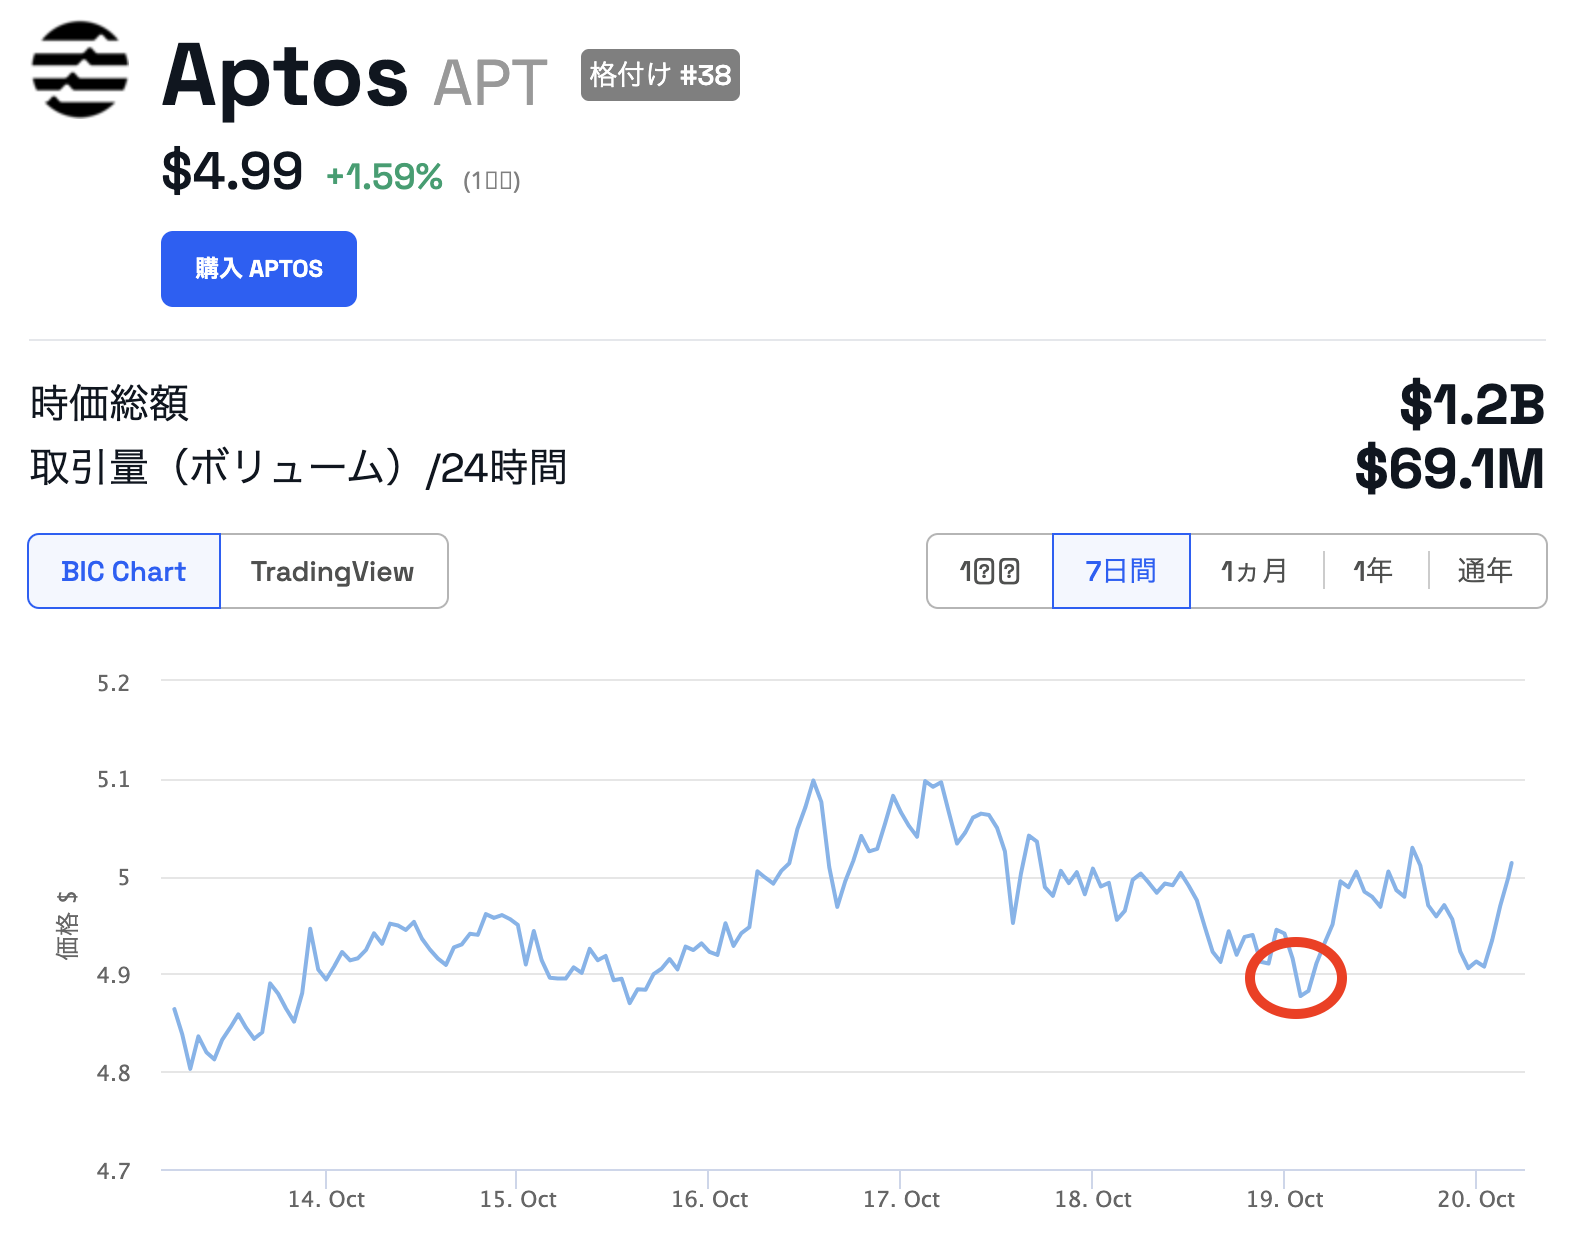Select the 7日間 time range
Screen dimensions: 1585x1237
click(x=1121, y=571)
